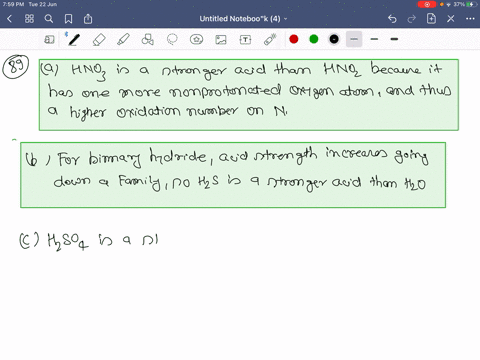Add a new page
The height and width of the screenshot is (360, 480).
coord(431,19)
